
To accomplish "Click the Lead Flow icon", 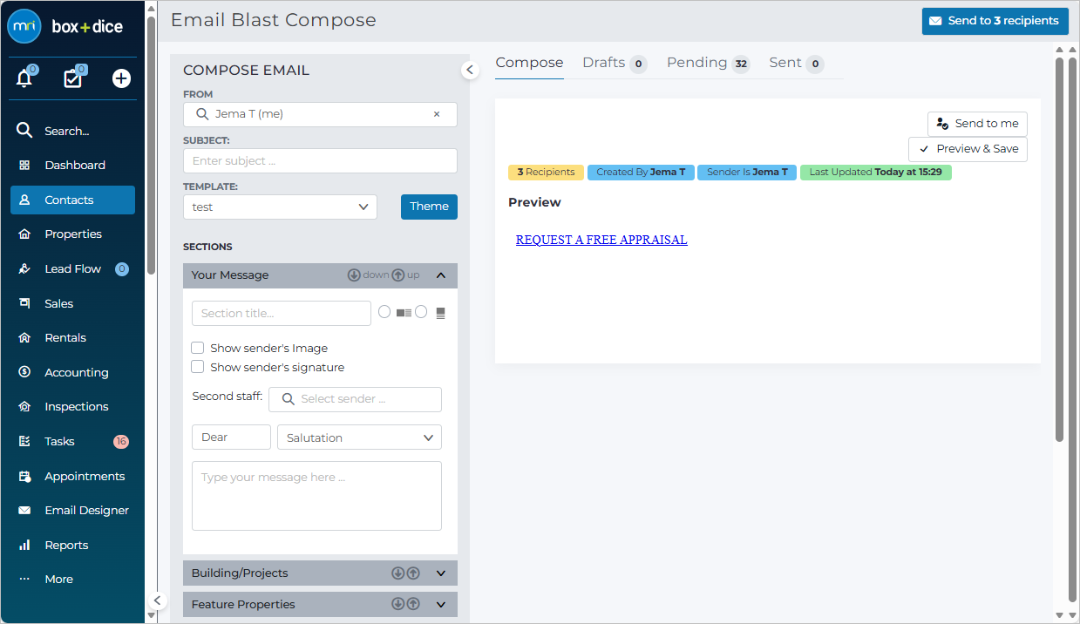I will click(x=24, y=269).
